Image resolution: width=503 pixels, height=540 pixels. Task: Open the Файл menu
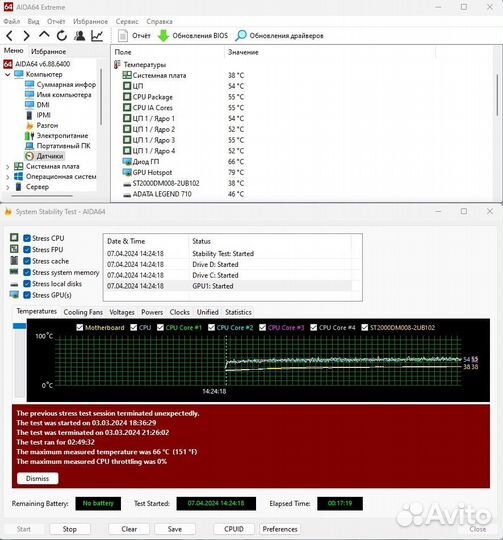pos(12,21)
